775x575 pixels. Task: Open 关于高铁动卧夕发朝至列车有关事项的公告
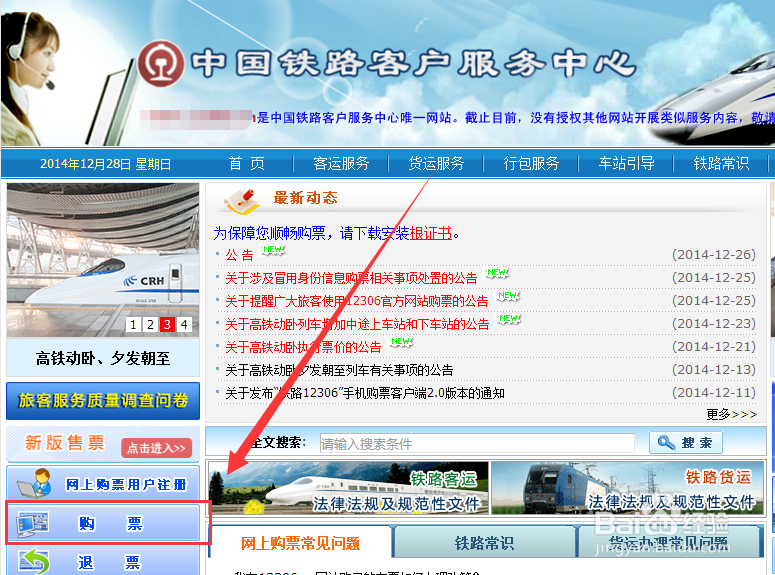tap(339, 370)
